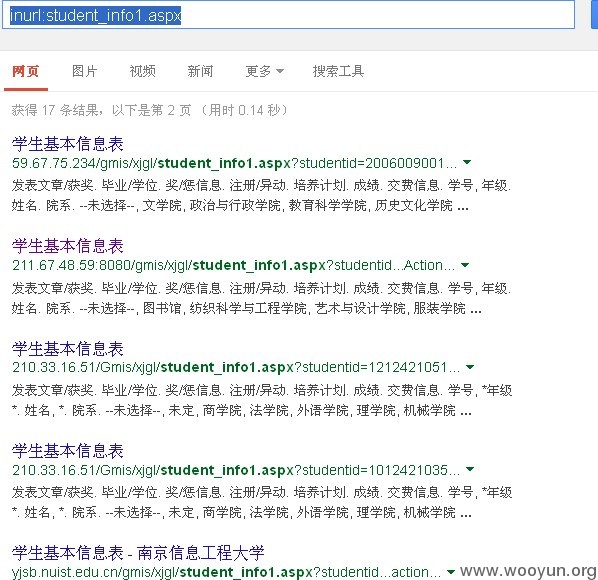Open the visited 学生基本信息表 result for 211.67.48.59
Screen dimensions: 598x580
(68, 246)
